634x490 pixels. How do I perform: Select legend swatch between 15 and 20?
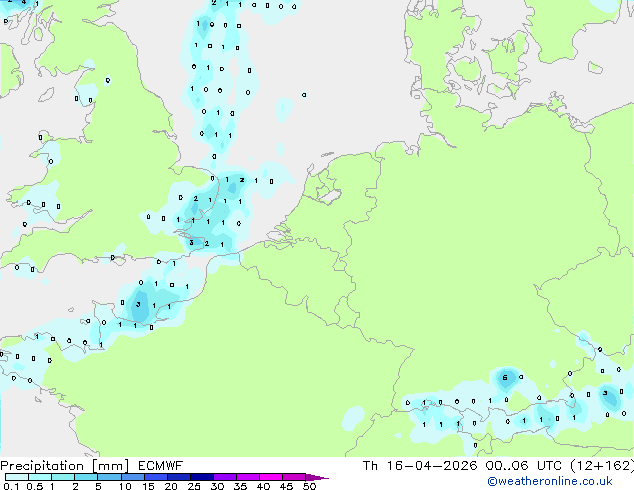[x=155, y=477]
